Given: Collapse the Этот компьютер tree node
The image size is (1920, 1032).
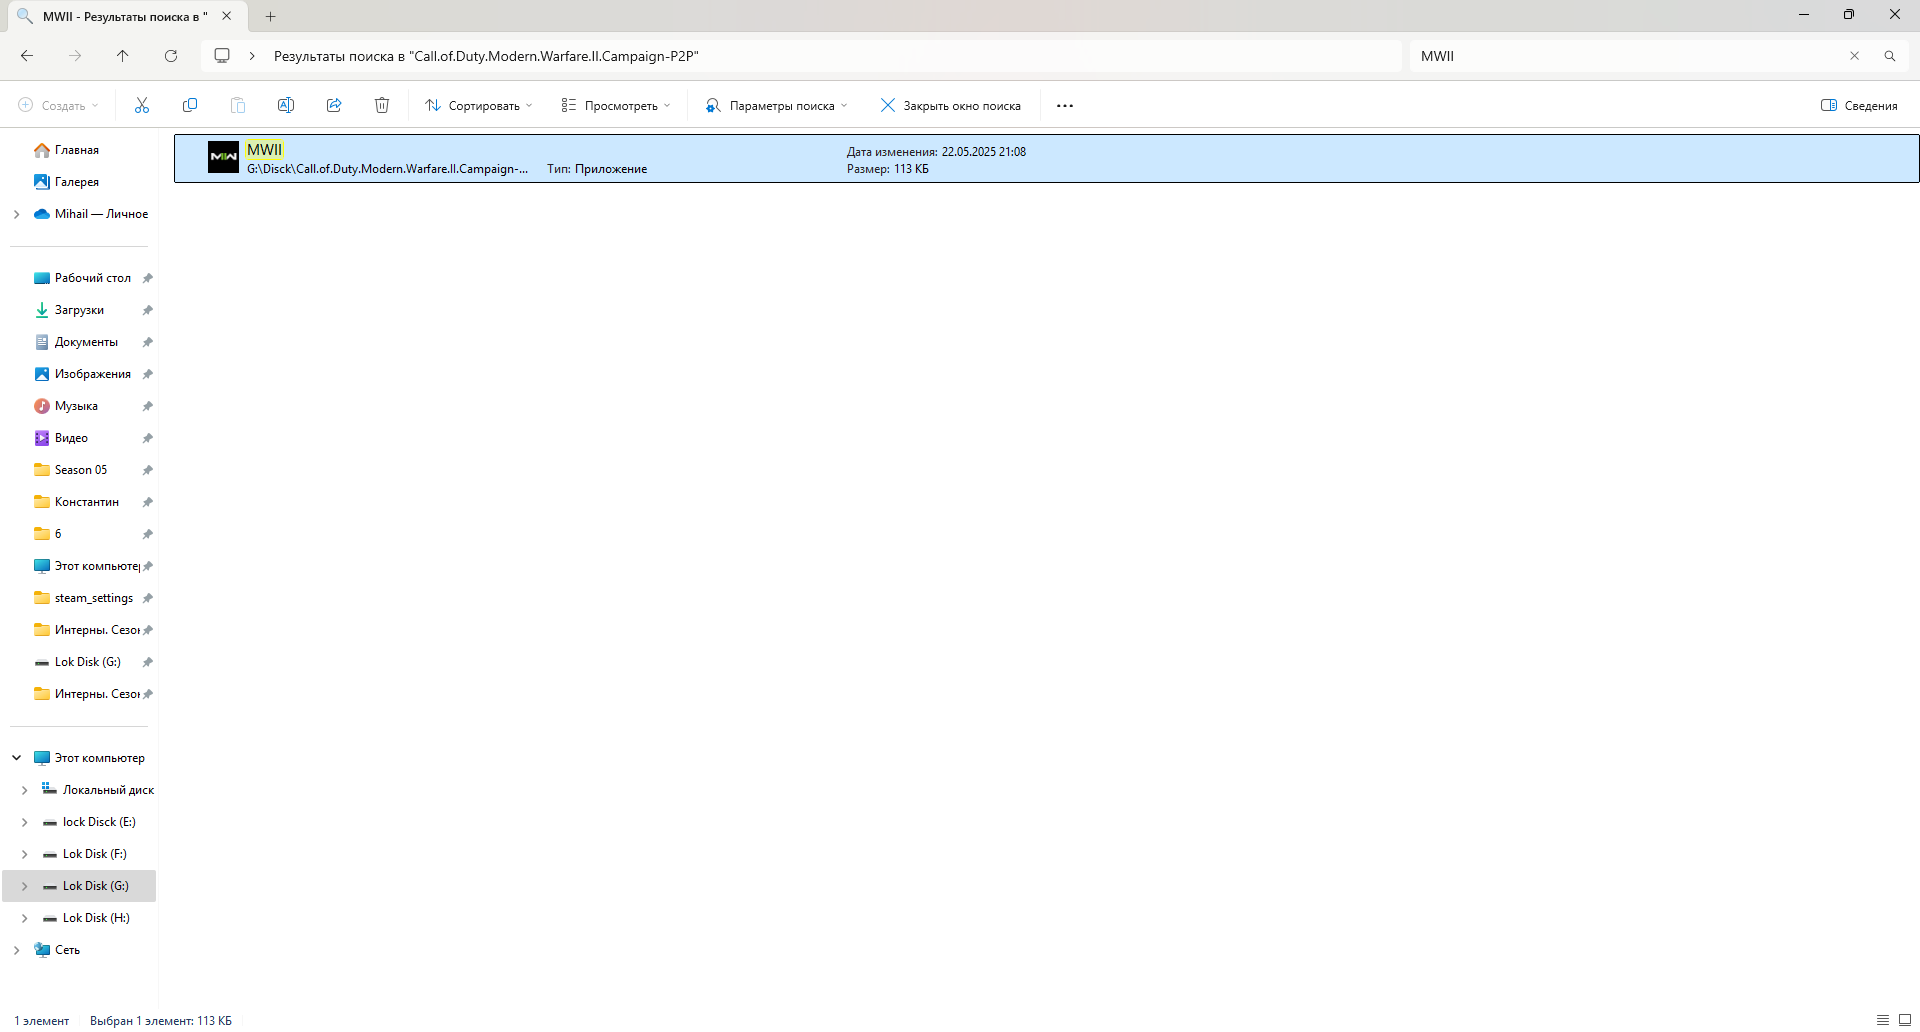Looking at the screenshot, I should (x=16, y=758).
